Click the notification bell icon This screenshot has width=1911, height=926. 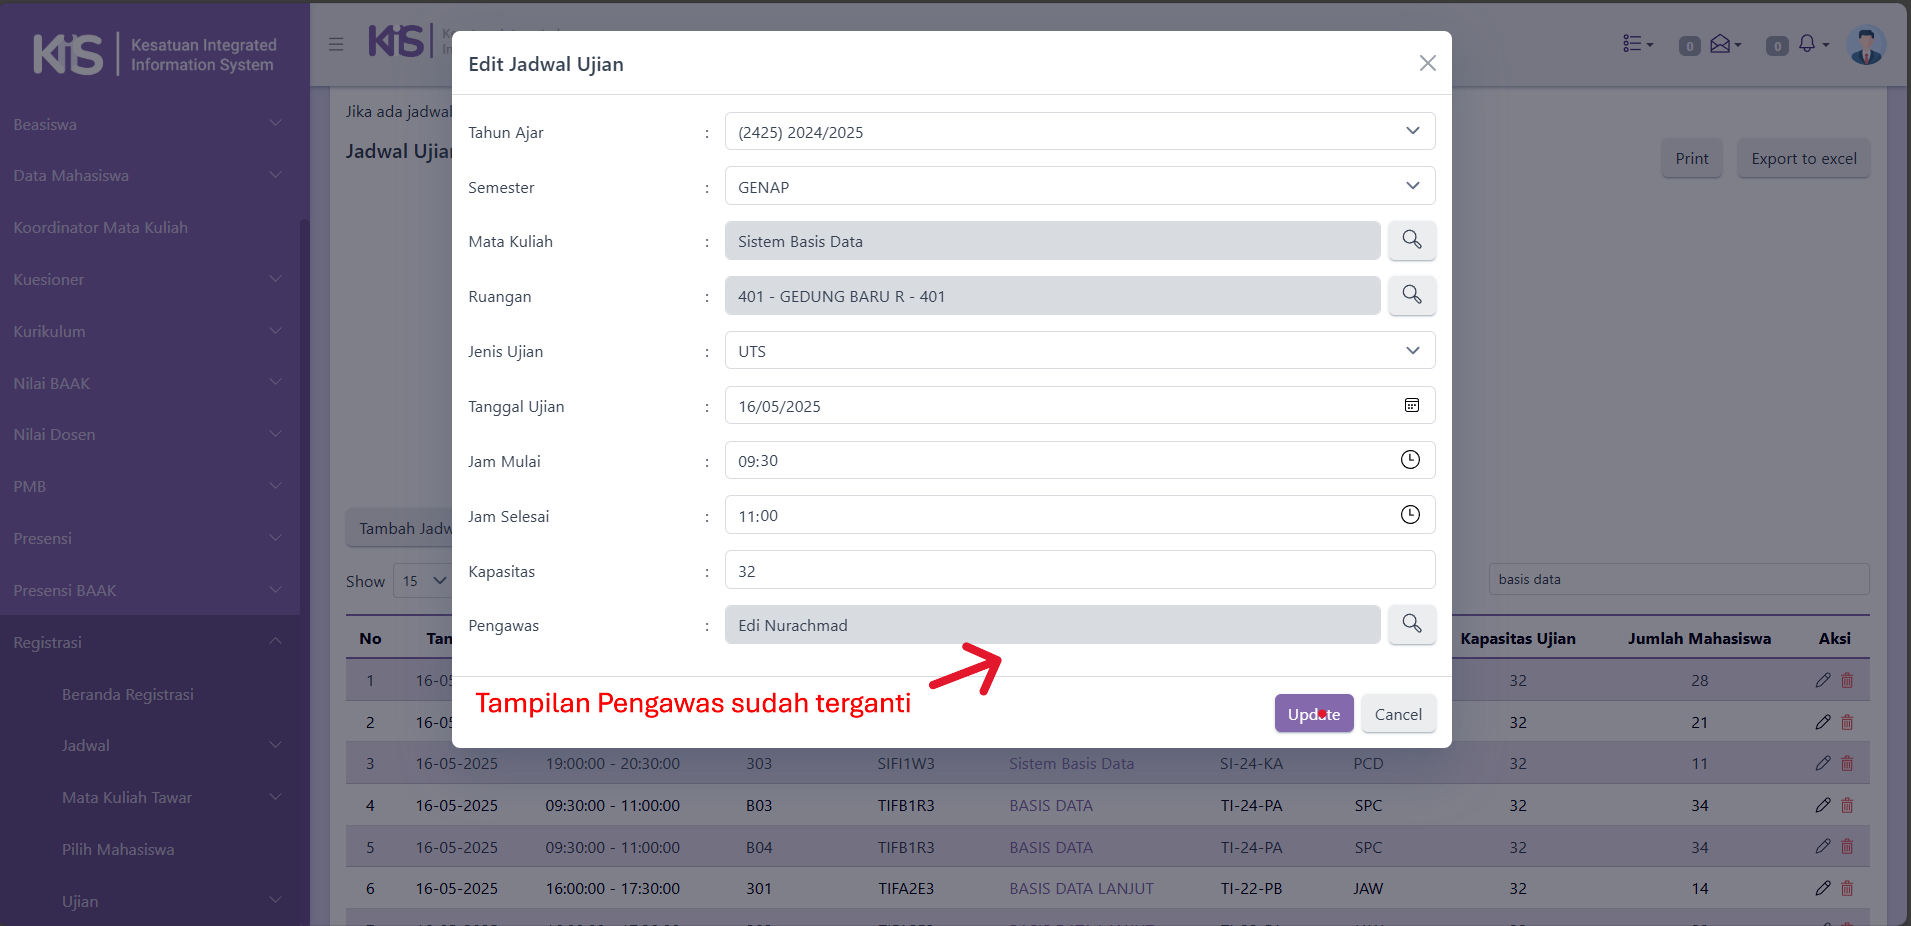coord(1806,44)
